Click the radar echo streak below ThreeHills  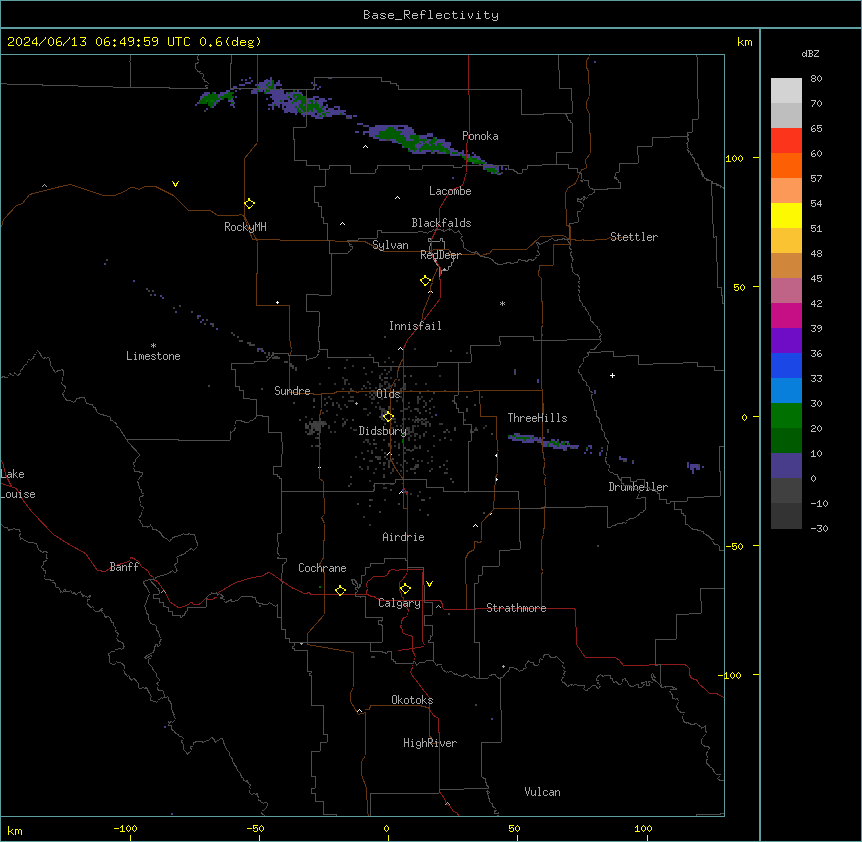pyautogui.click(x=543, y=441)
